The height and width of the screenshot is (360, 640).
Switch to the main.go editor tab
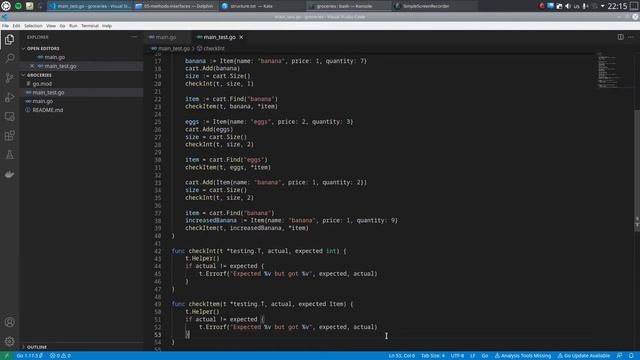tap(167, 37)
